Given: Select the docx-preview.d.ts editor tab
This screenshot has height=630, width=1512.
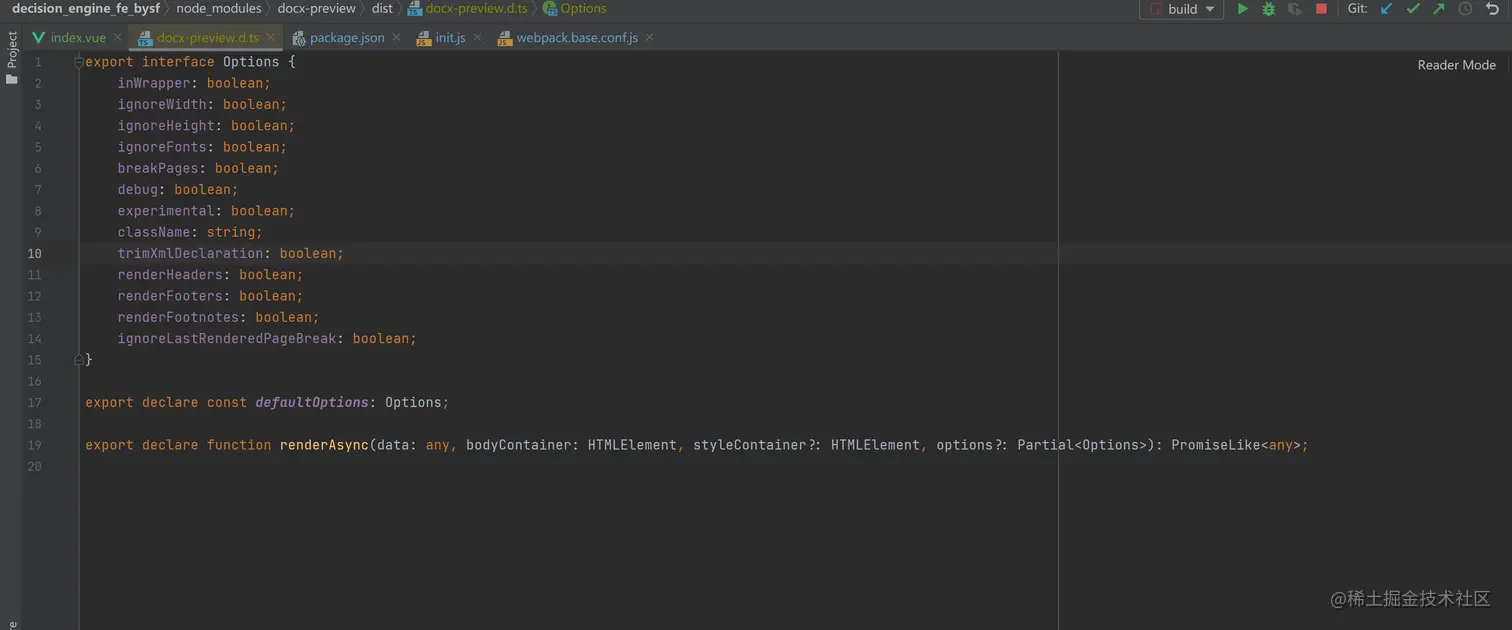Looking at the screenshot, I should click(207, 38).
